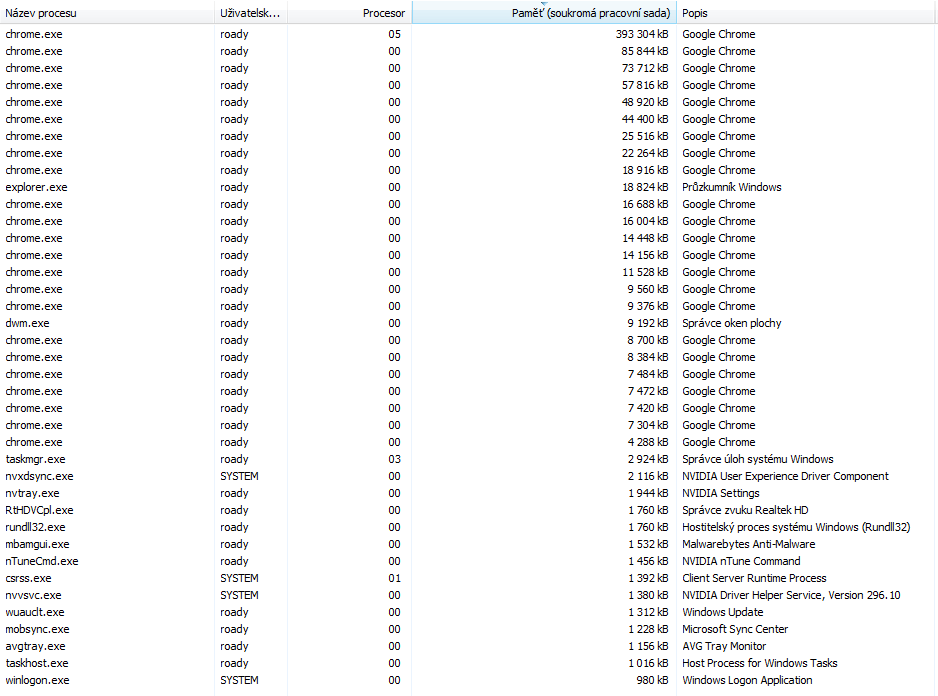
Task: Select the 44 400 kB memory value
Action: 644,119
